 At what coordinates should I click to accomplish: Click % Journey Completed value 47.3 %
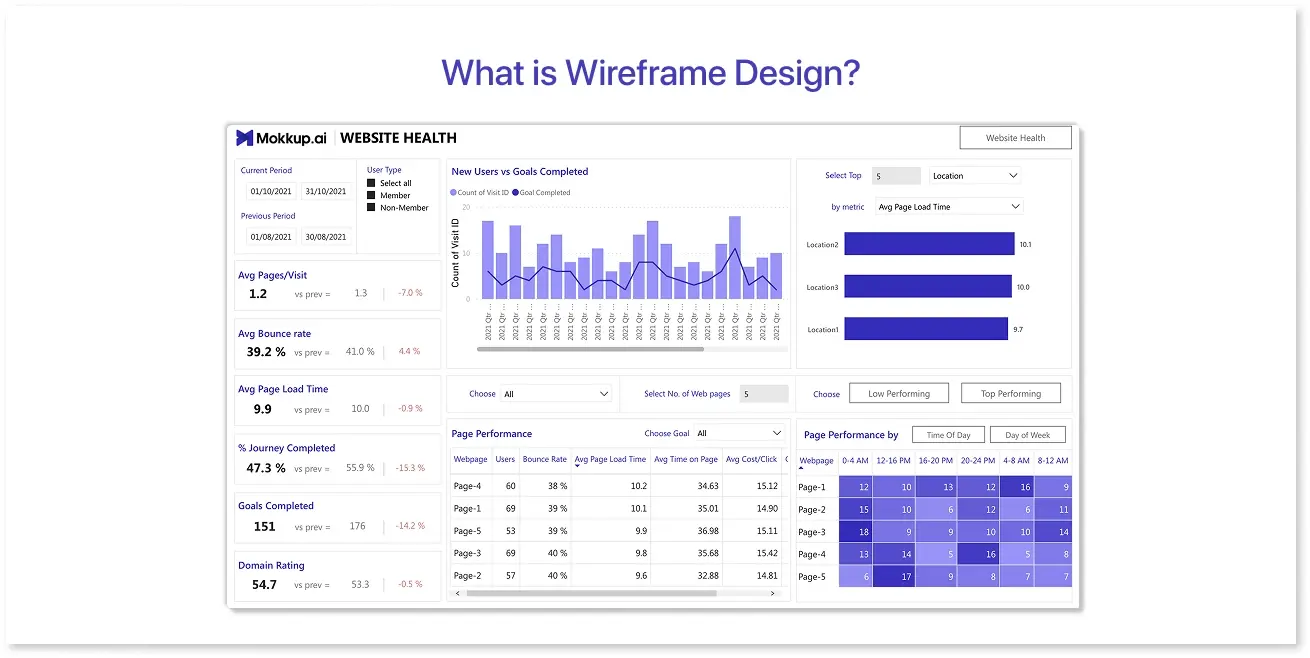(x=266, y=468)
